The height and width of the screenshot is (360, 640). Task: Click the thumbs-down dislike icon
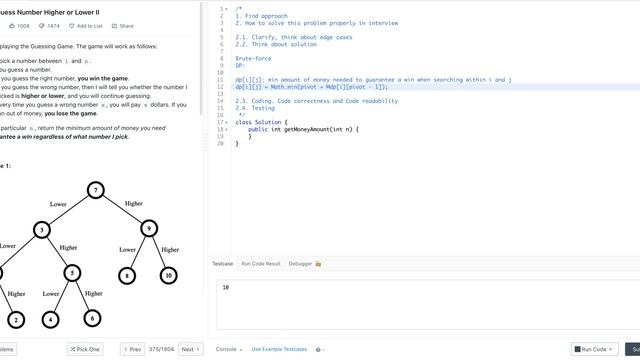point(42,26)
